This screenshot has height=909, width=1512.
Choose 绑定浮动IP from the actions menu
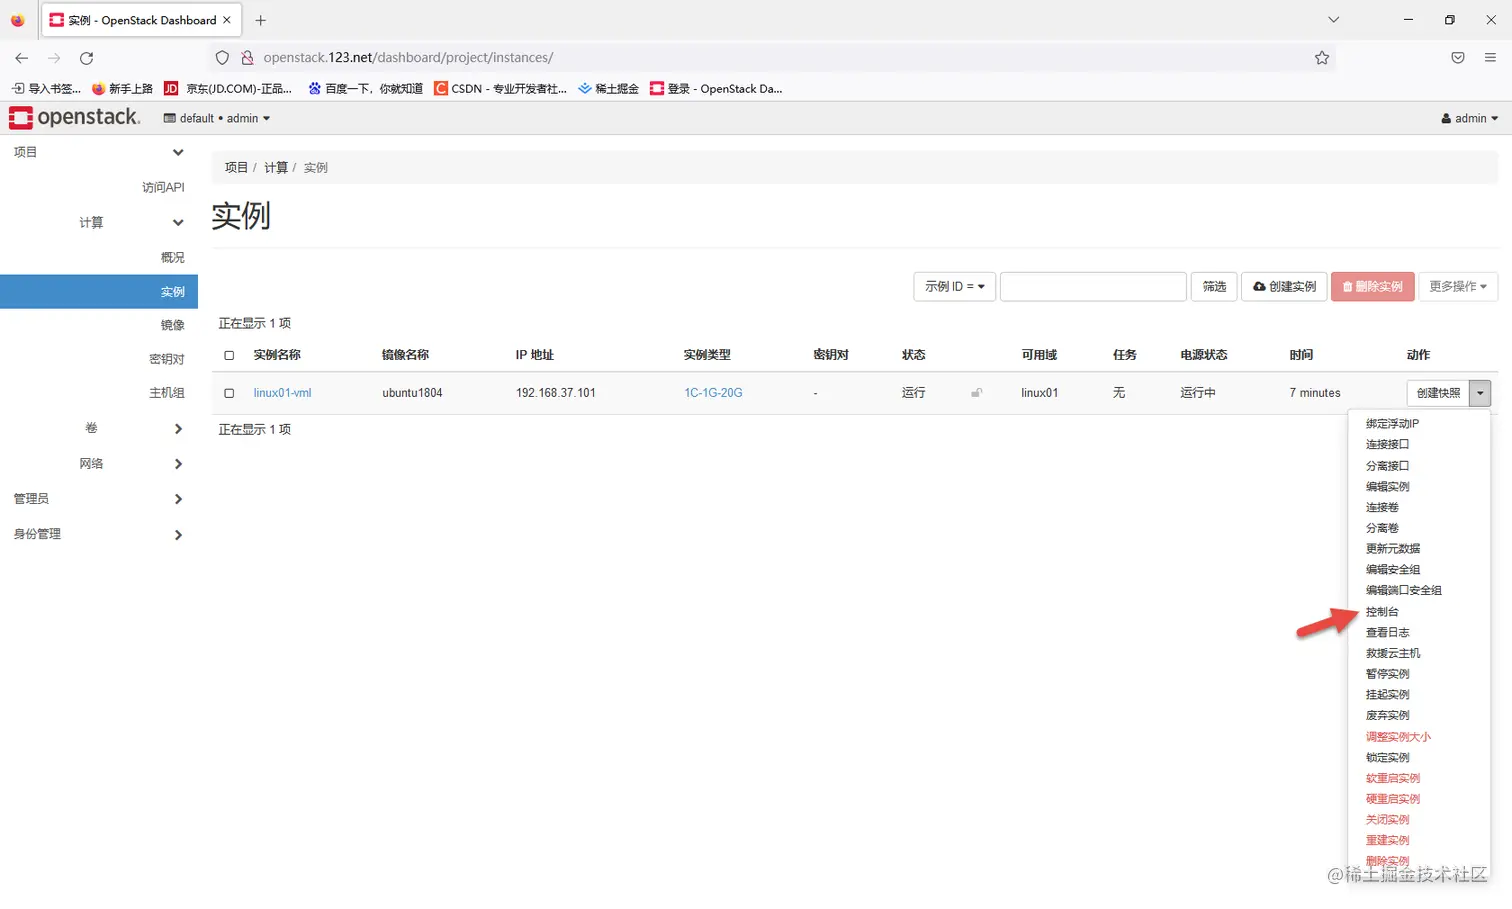coord(1392,424)
